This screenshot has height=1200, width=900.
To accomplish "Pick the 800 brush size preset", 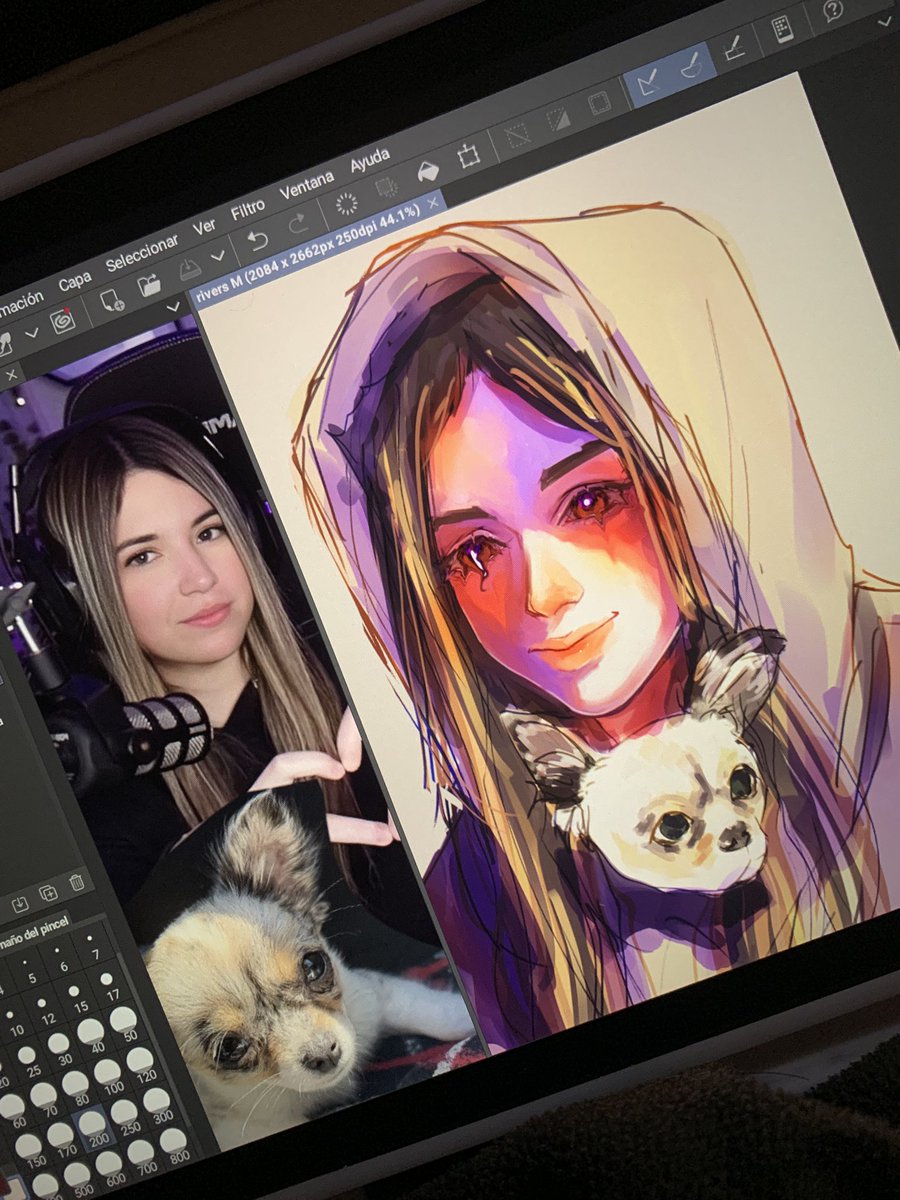I will coord(173,1145).
